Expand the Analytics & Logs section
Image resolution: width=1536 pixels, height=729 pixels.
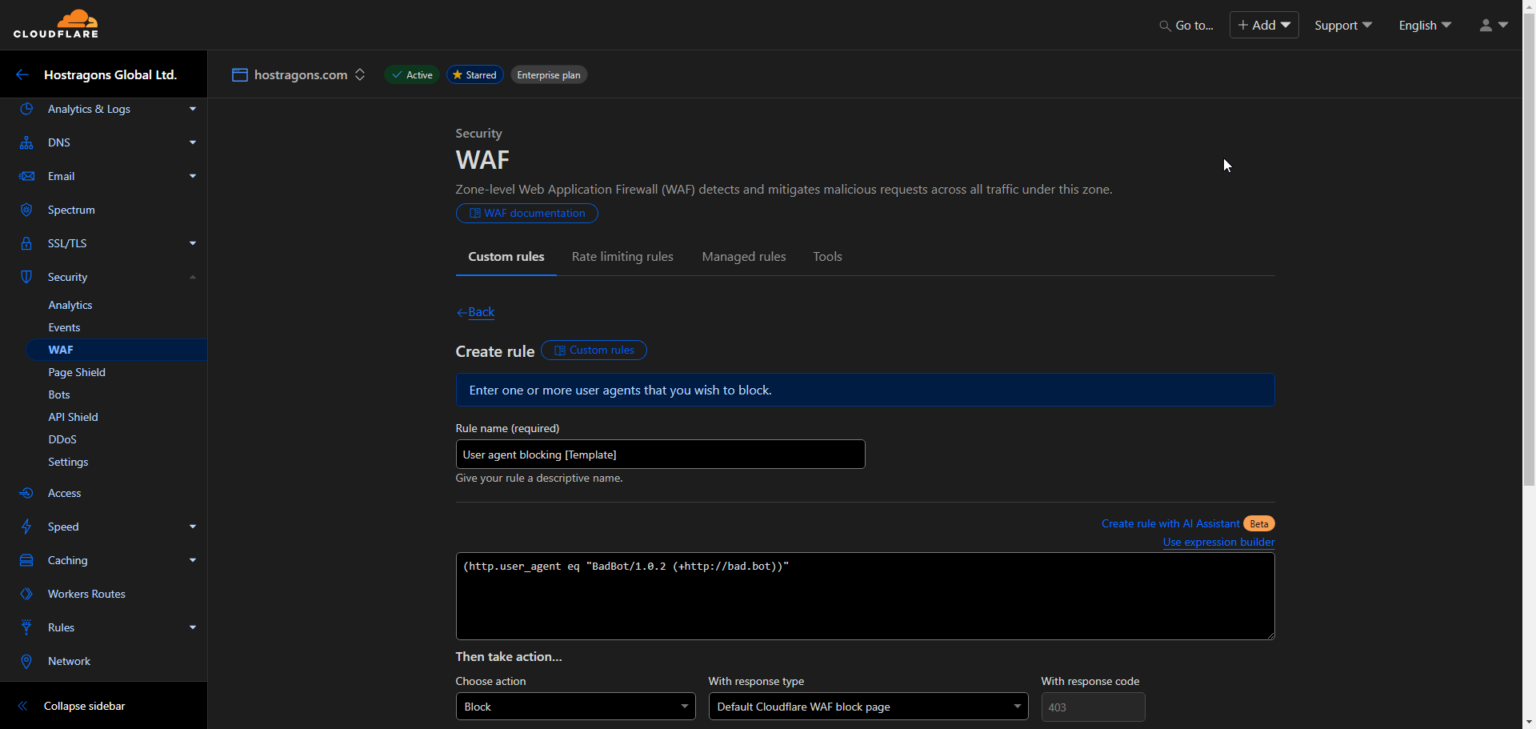pos(192,109)
